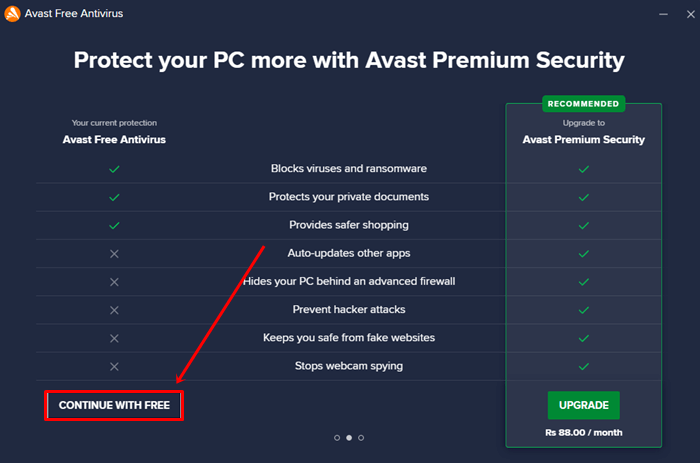This screenshot has height=463, width=700.
Task: Click Free checkmark for Provides safer shopping
Action: (114, 225)
